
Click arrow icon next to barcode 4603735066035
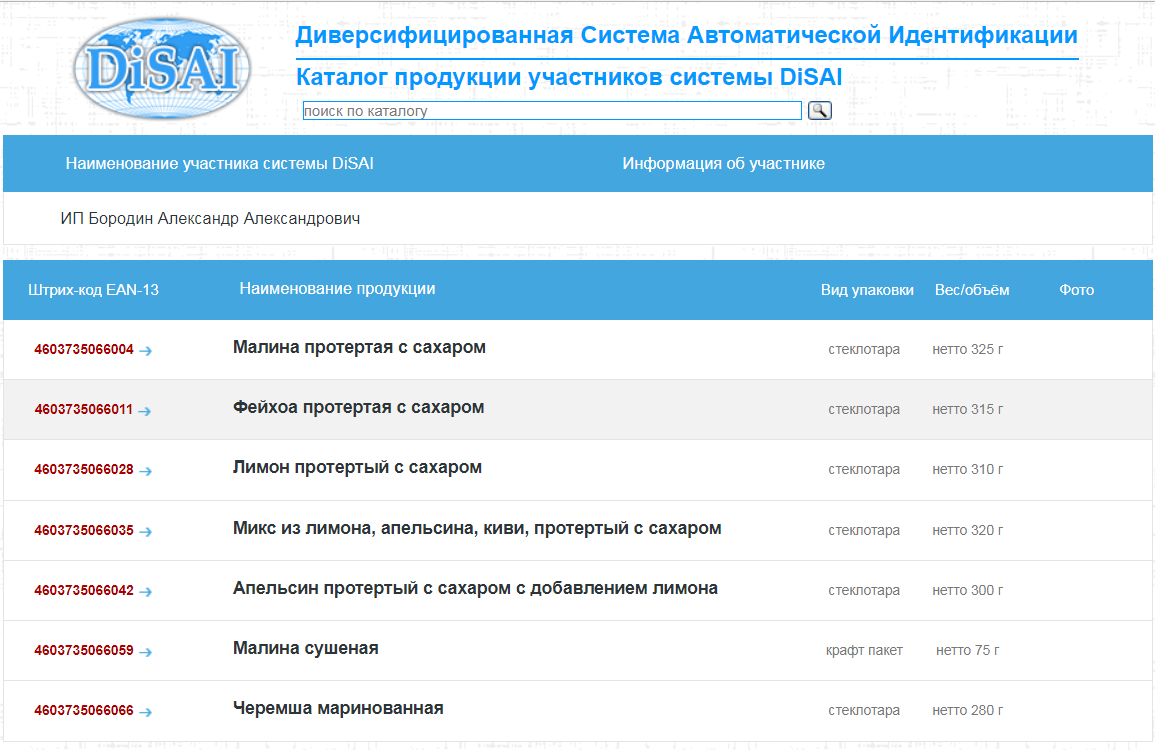tap(146, 531)
